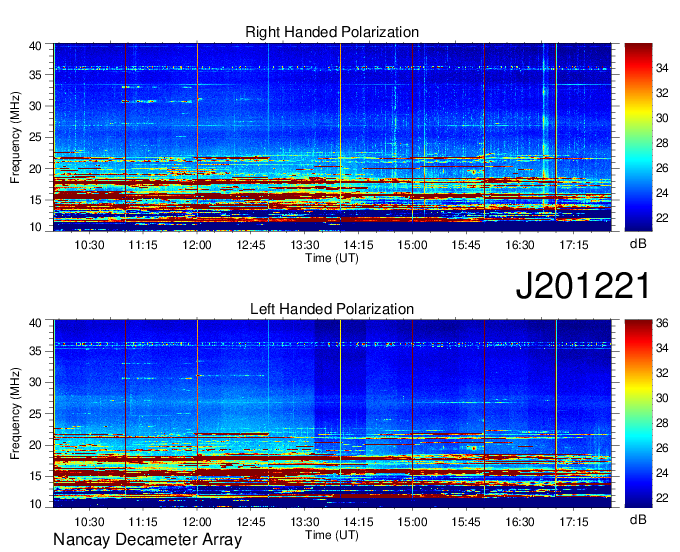Click the 15 MHz tick of Right Handed plot

click(x=35, y=200)
